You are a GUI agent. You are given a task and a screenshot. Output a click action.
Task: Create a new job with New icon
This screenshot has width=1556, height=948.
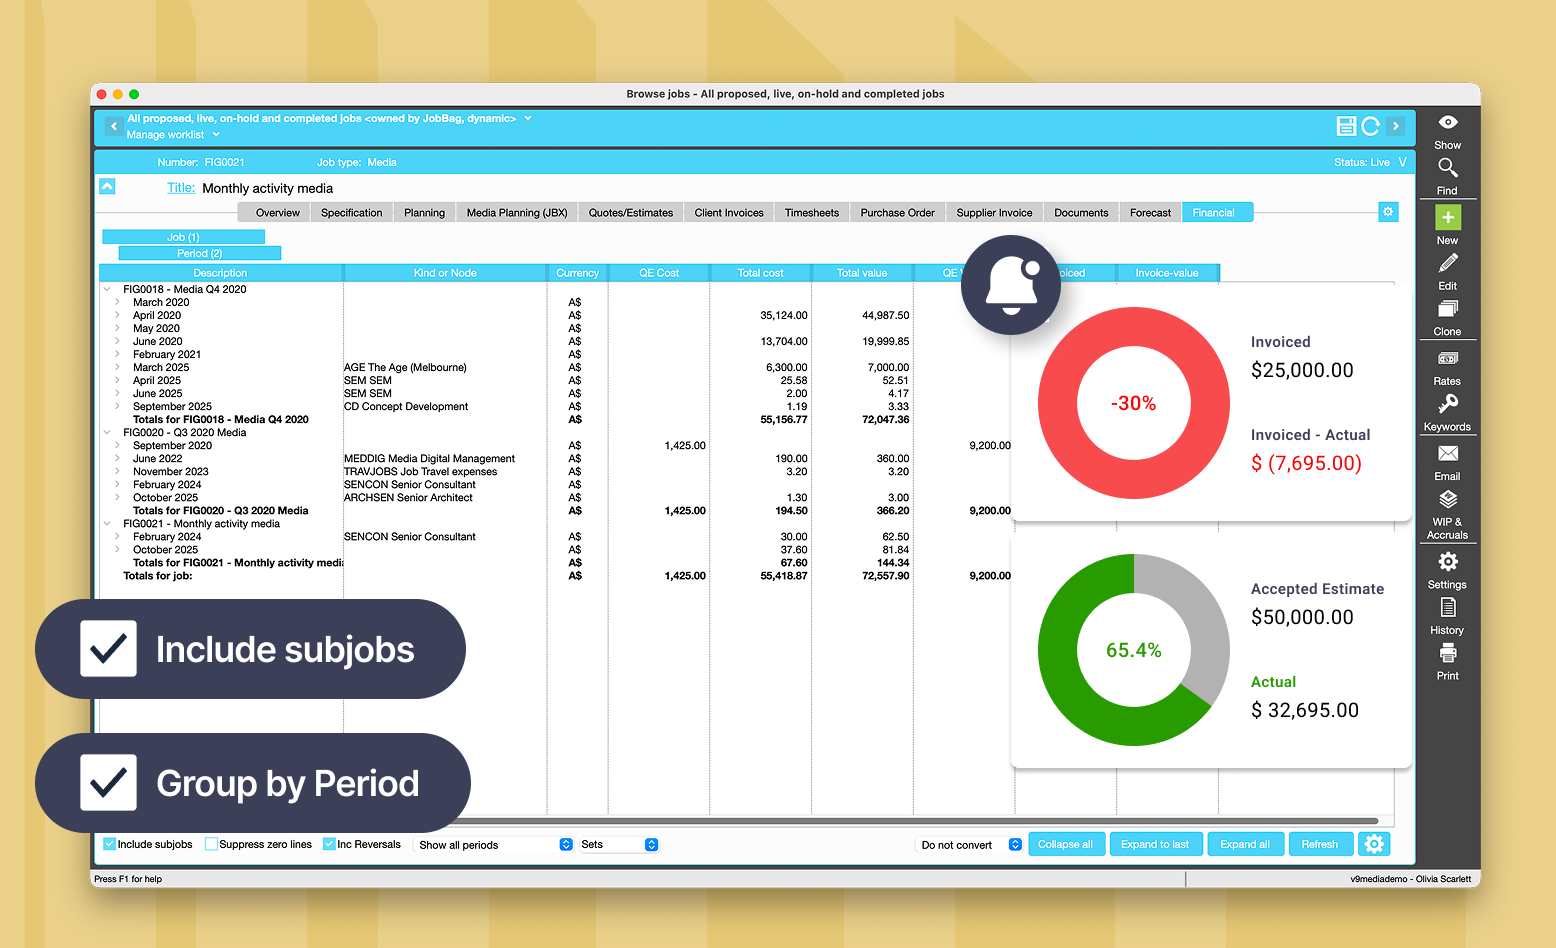(x=1447, y=217)
